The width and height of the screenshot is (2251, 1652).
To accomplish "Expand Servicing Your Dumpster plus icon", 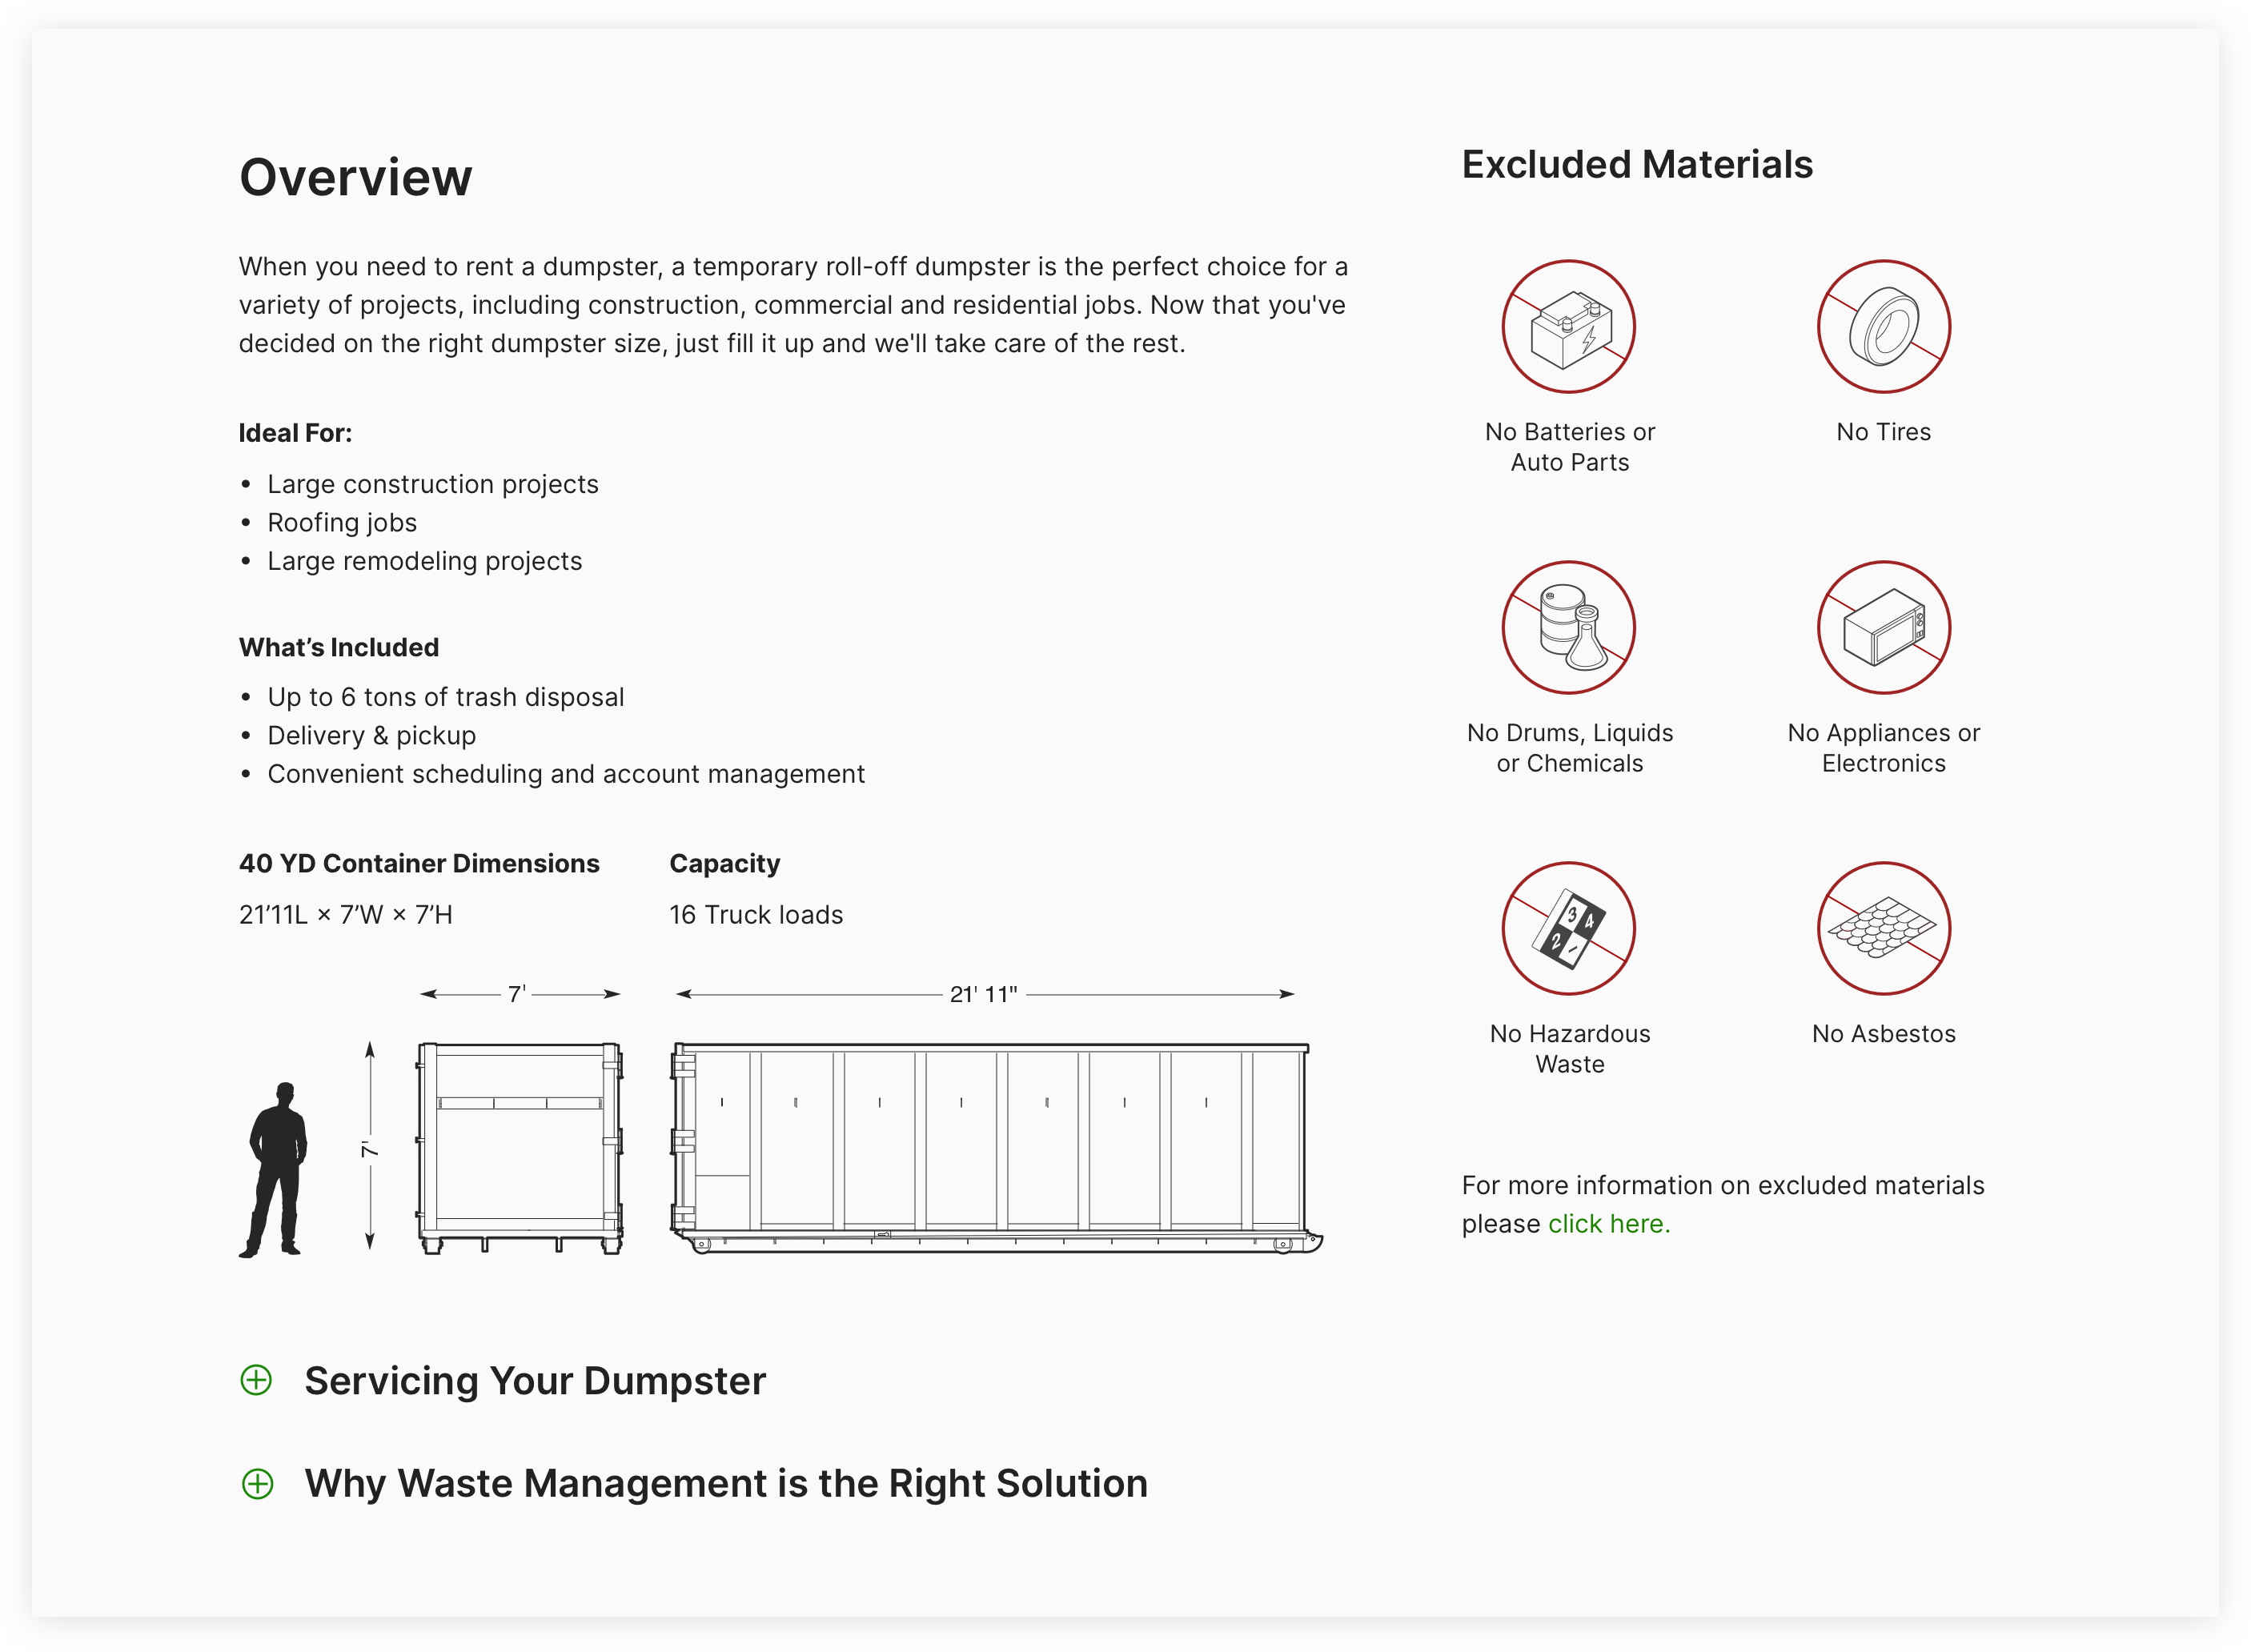I will [x=257, y=1380].
